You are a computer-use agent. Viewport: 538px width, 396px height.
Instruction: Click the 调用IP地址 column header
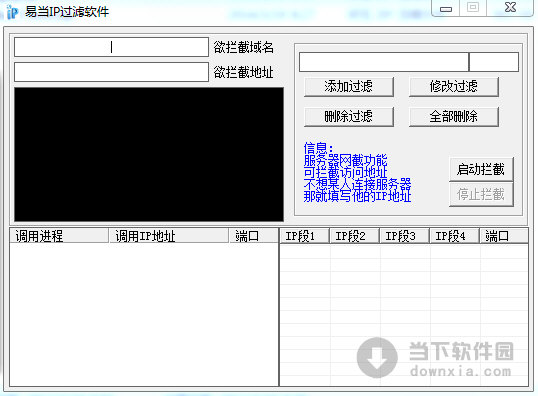click(169, 236)
